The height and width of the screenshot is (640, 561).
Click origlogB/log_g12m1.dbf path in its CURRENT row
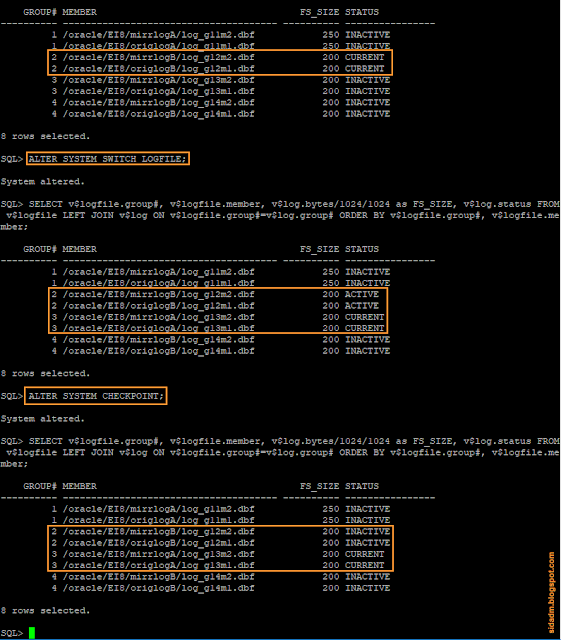[158, 69]
